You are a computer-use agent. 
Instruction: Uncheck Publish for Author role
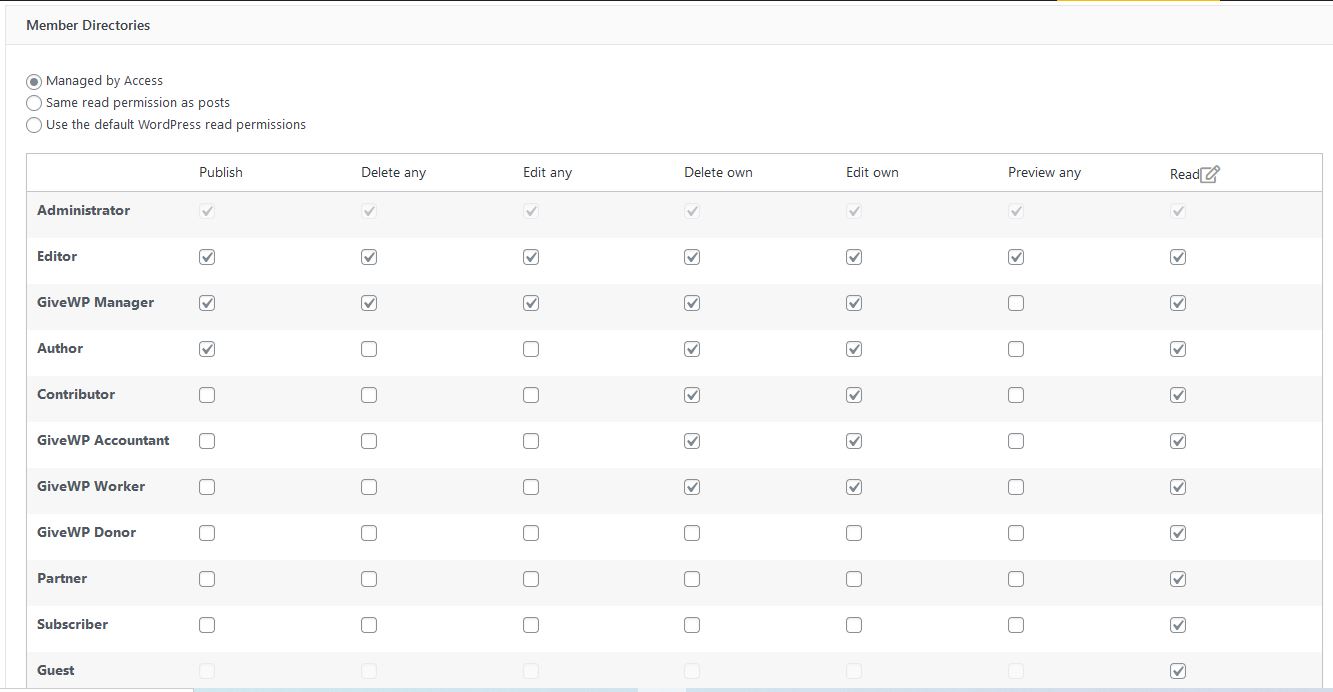click(207, 349)
